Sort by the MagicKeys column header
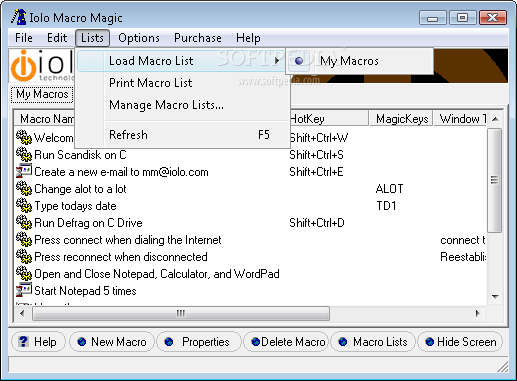This screenshot has height=381, width=517. tap(402, 118)
